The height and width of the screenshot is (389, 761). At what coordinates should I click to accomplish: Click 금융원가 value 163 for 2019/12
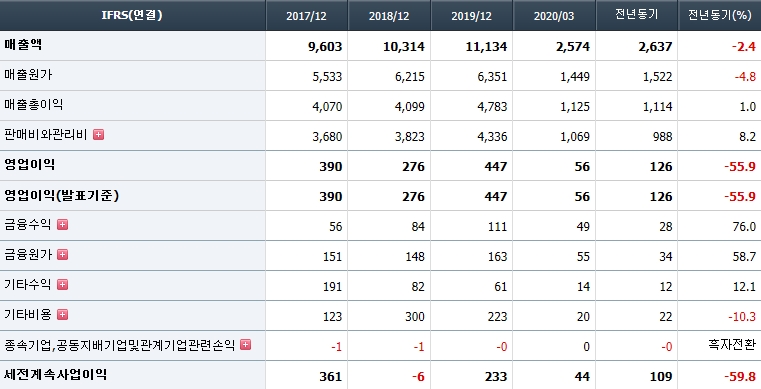(x=497, y=257)
